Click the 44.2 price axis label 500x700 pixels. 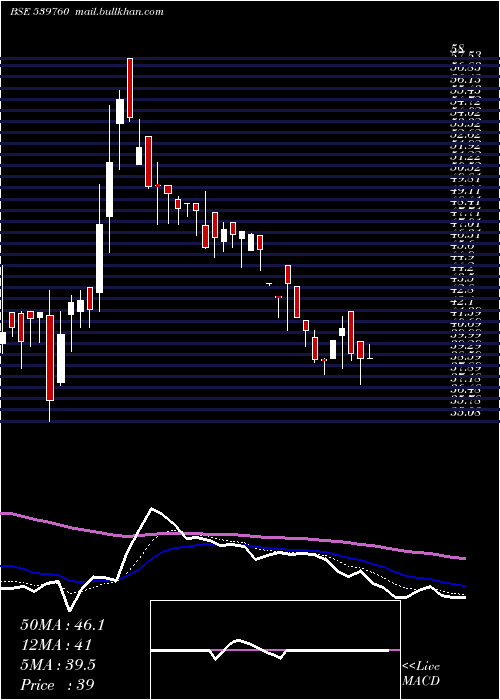[465, 269]
